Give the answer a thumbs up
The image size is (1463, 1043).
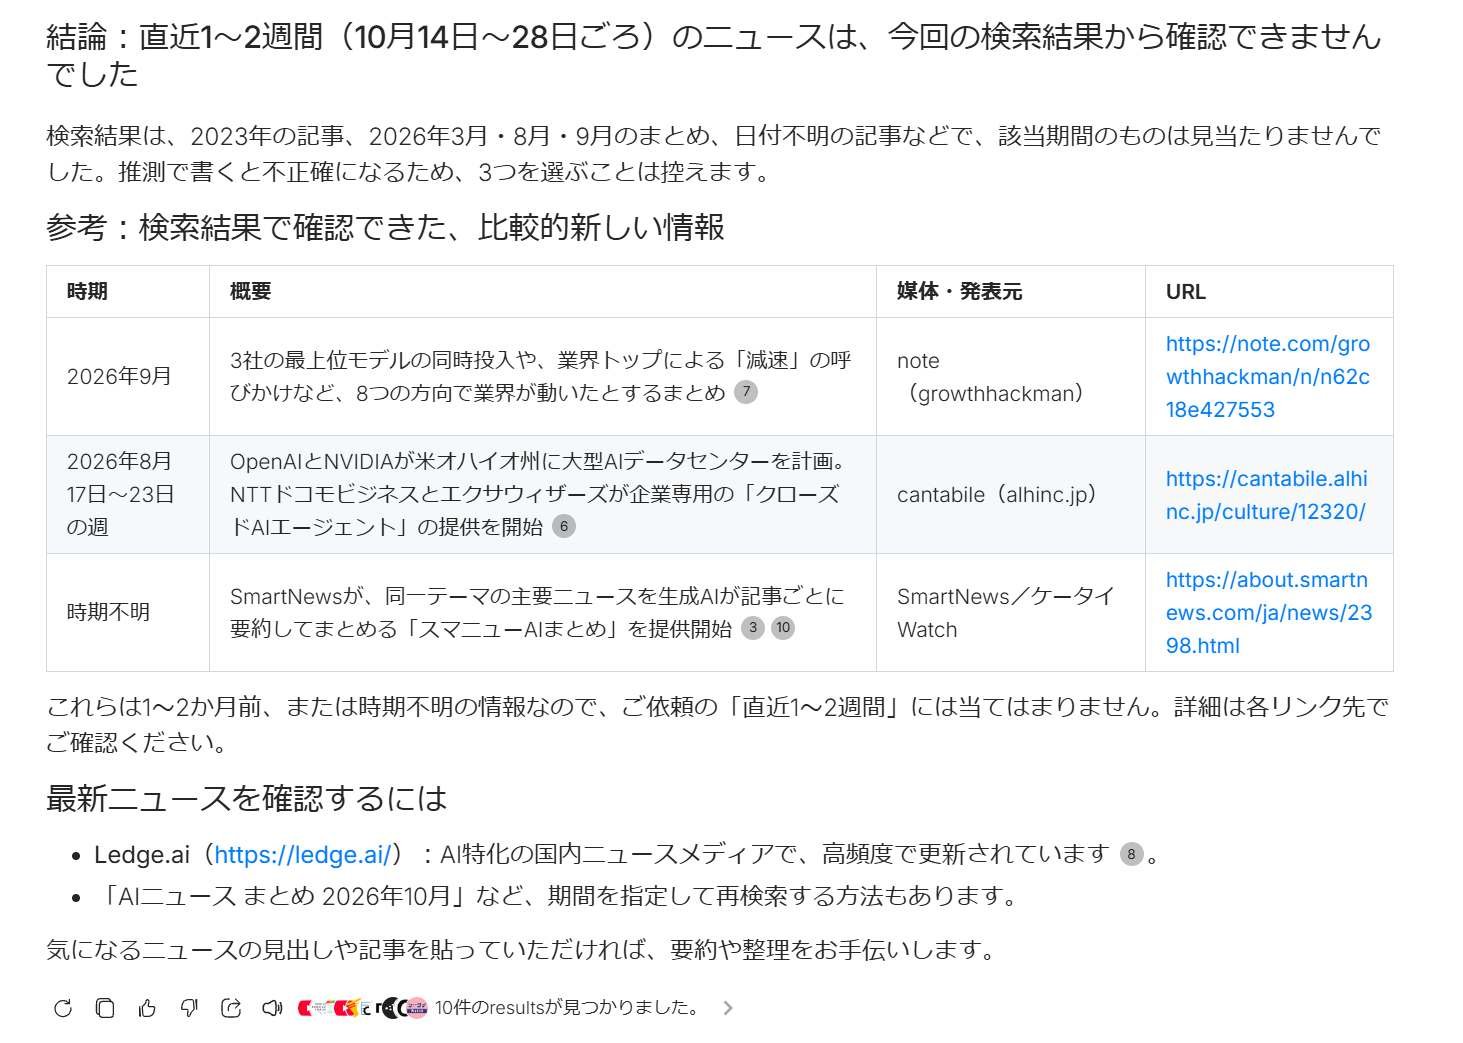[147, 1008]
